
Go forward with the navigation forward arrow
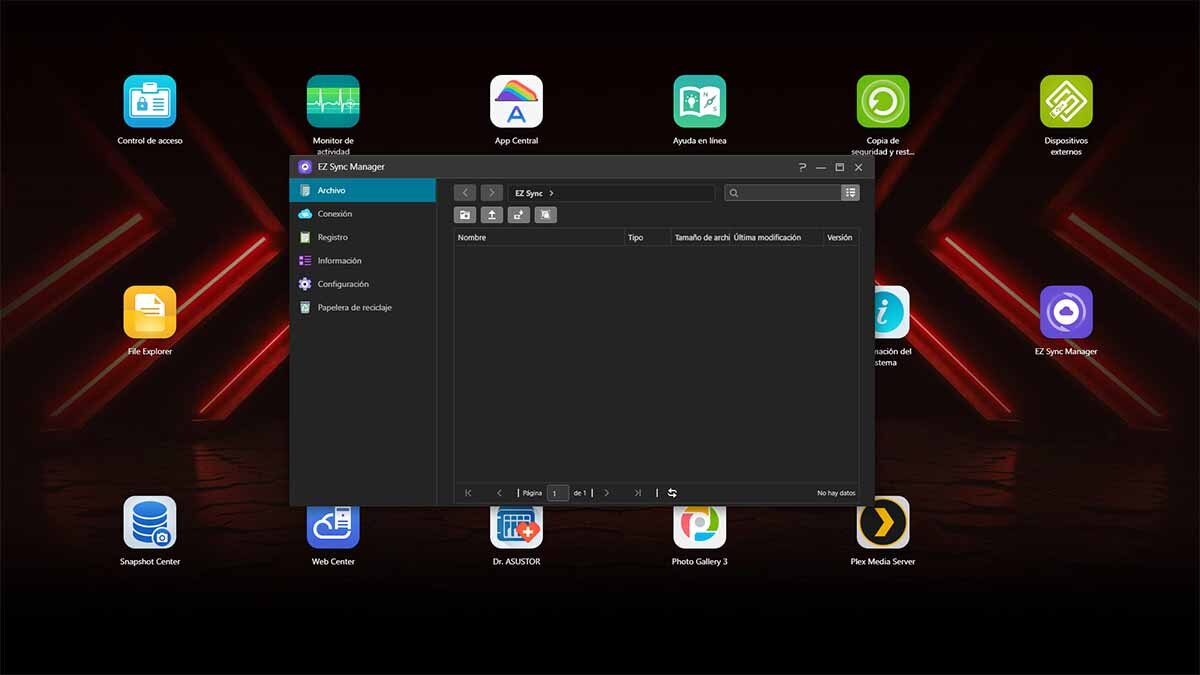point(491,193)
